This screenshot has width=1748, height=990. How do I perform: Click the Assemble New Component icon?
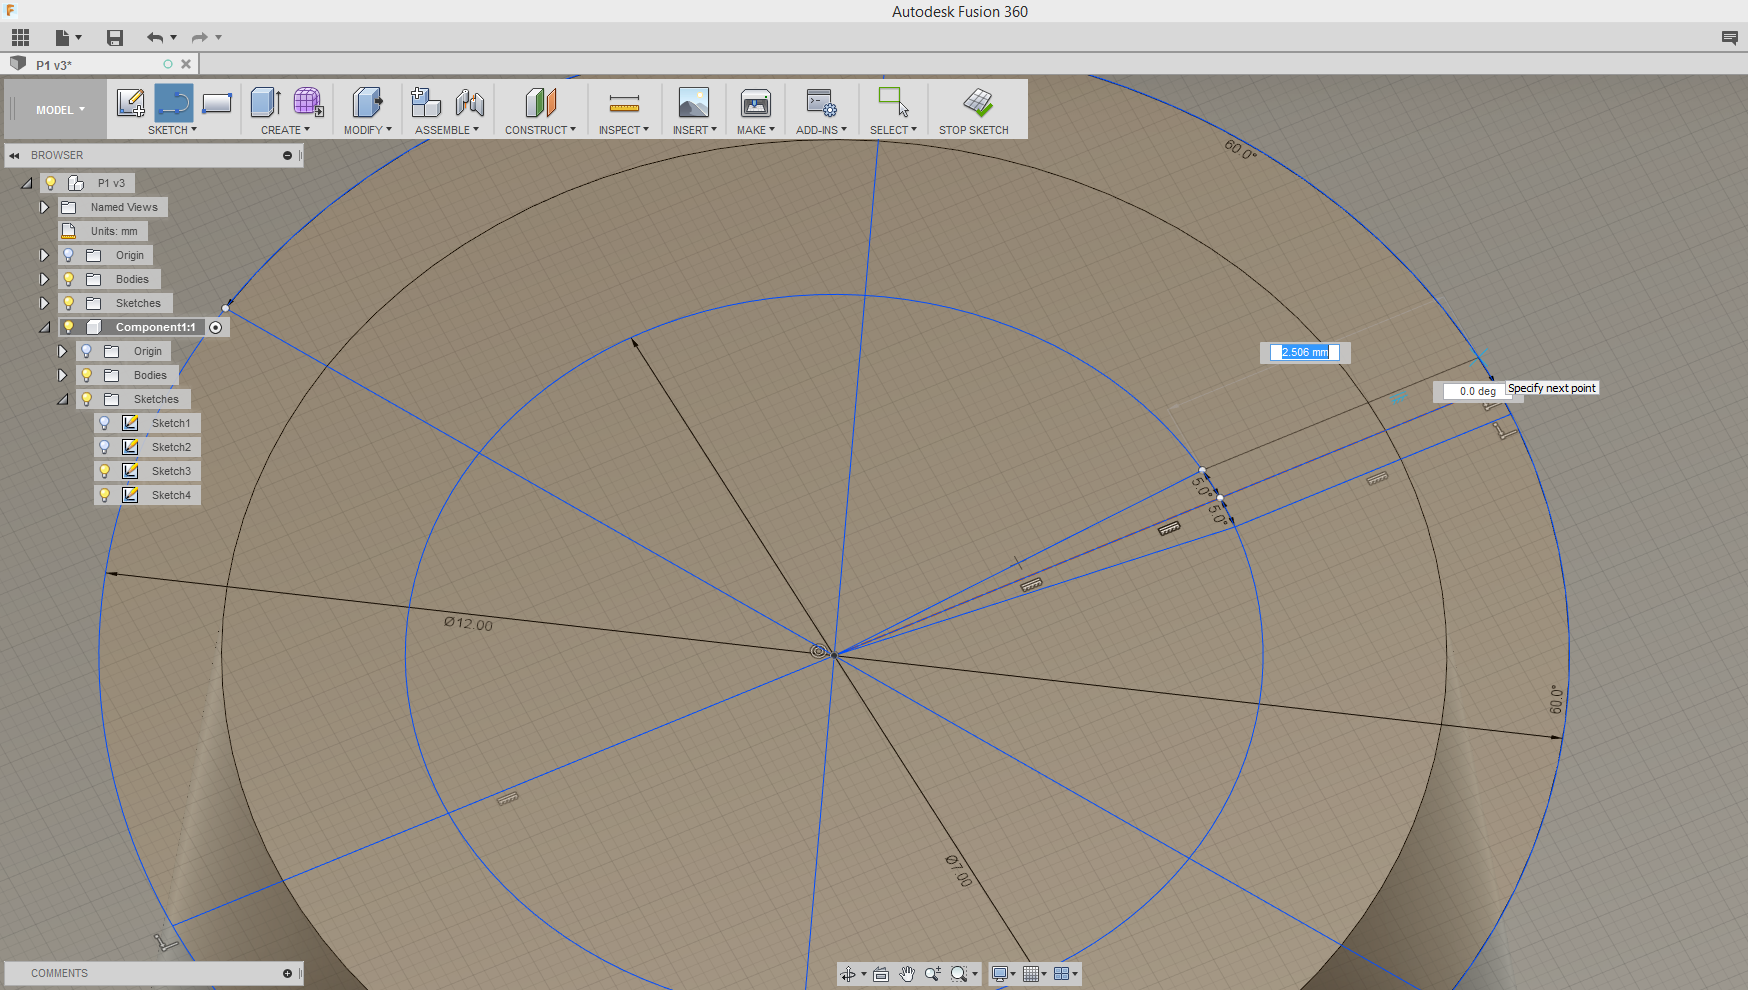(x=426, y=102)
